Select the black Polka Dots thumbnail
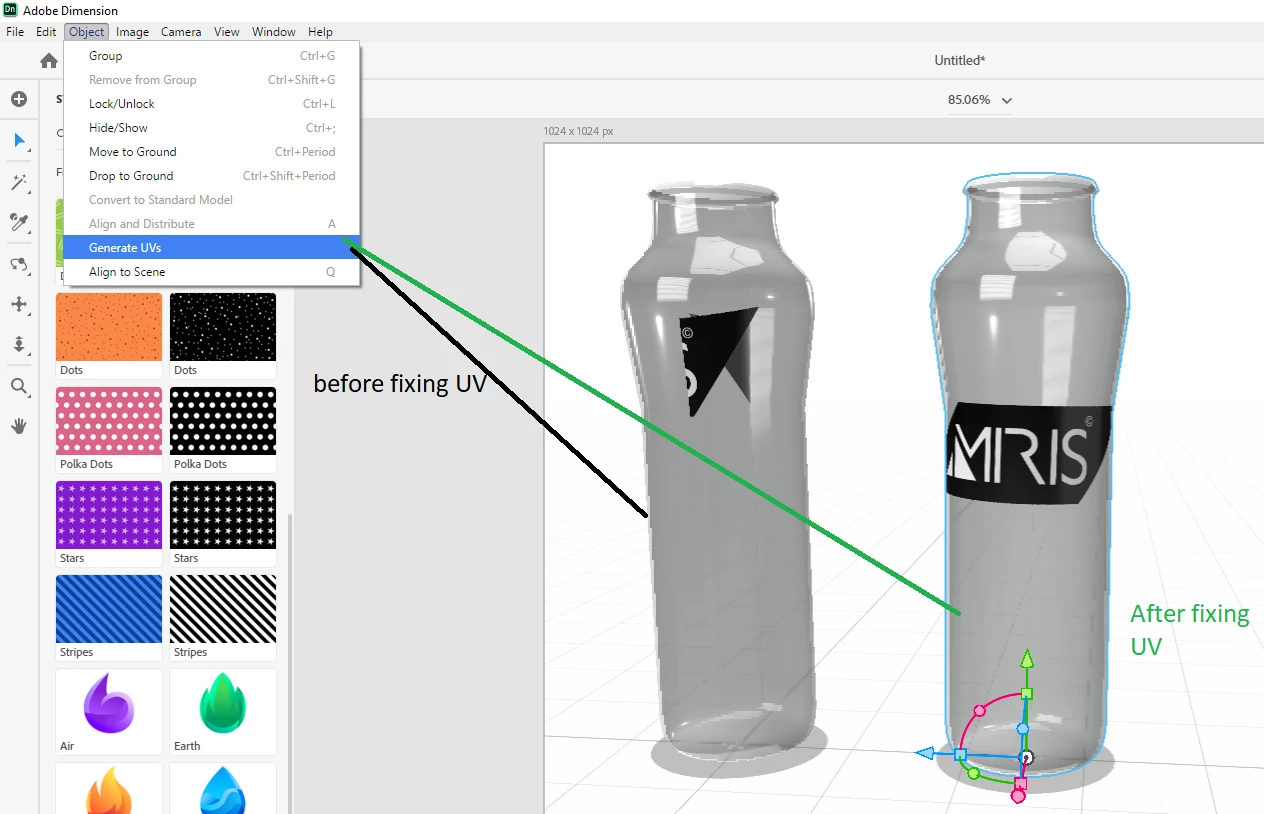1264x814 pixels. (223, 421)
